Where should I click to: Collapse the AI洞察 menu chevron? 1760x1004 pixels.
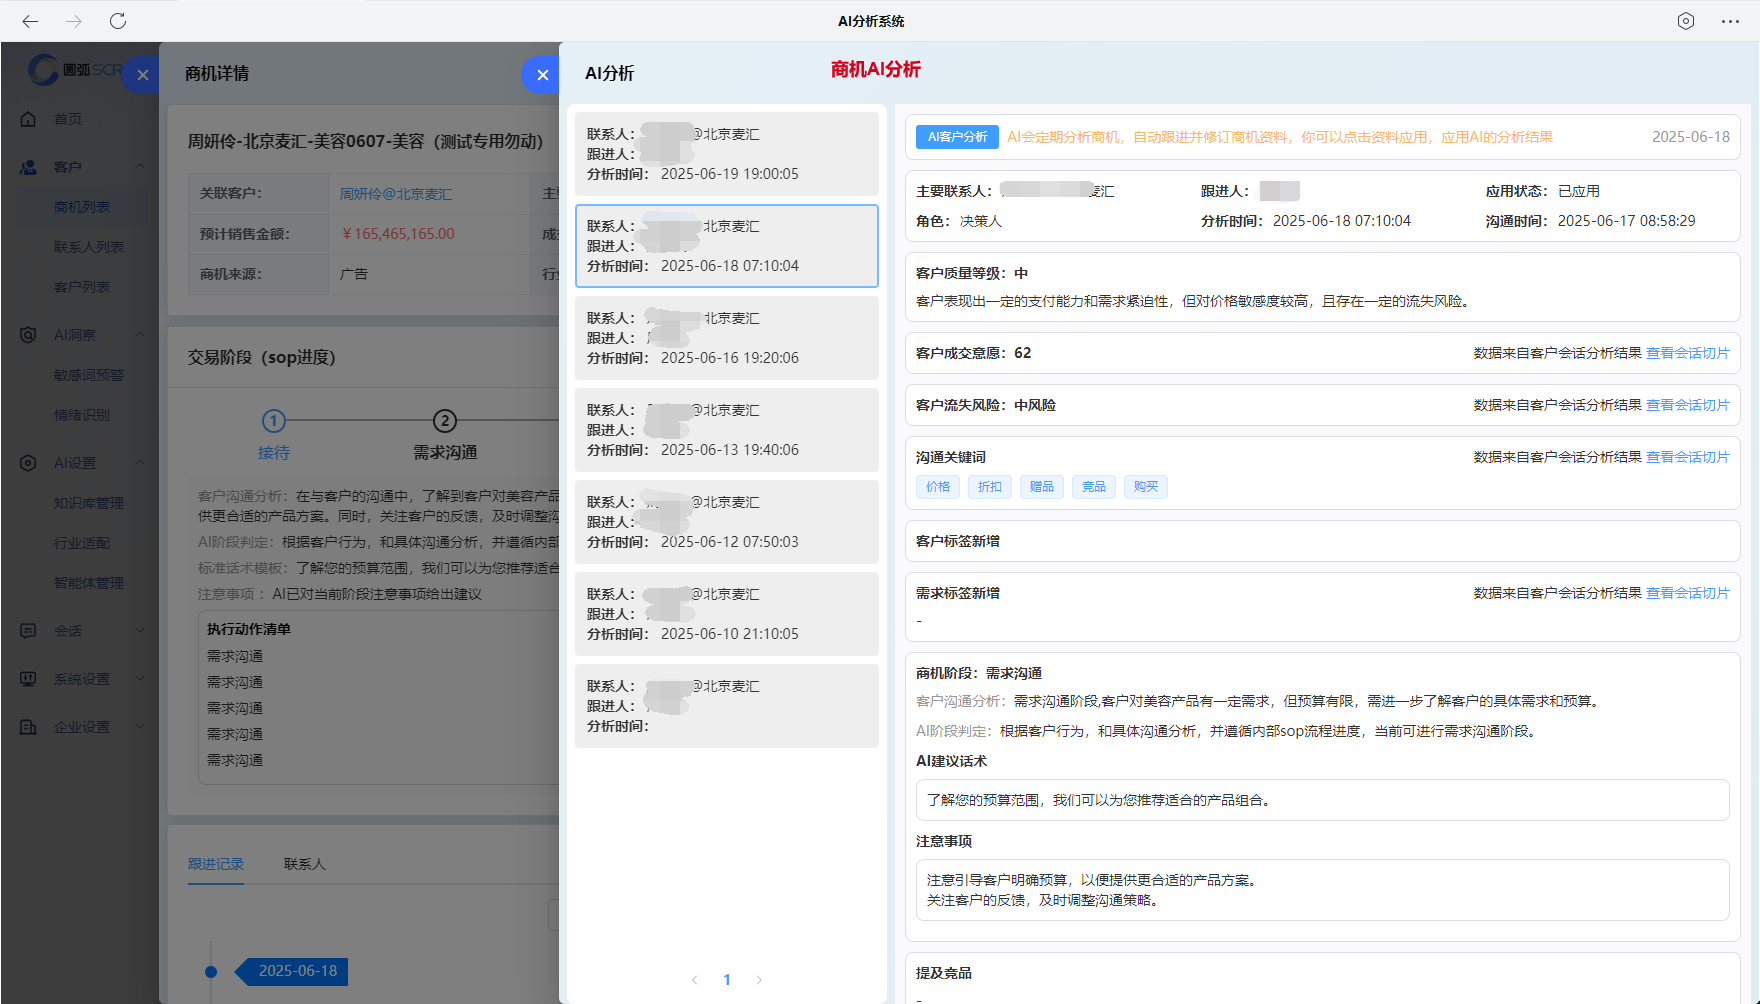(x=140, y=335)
